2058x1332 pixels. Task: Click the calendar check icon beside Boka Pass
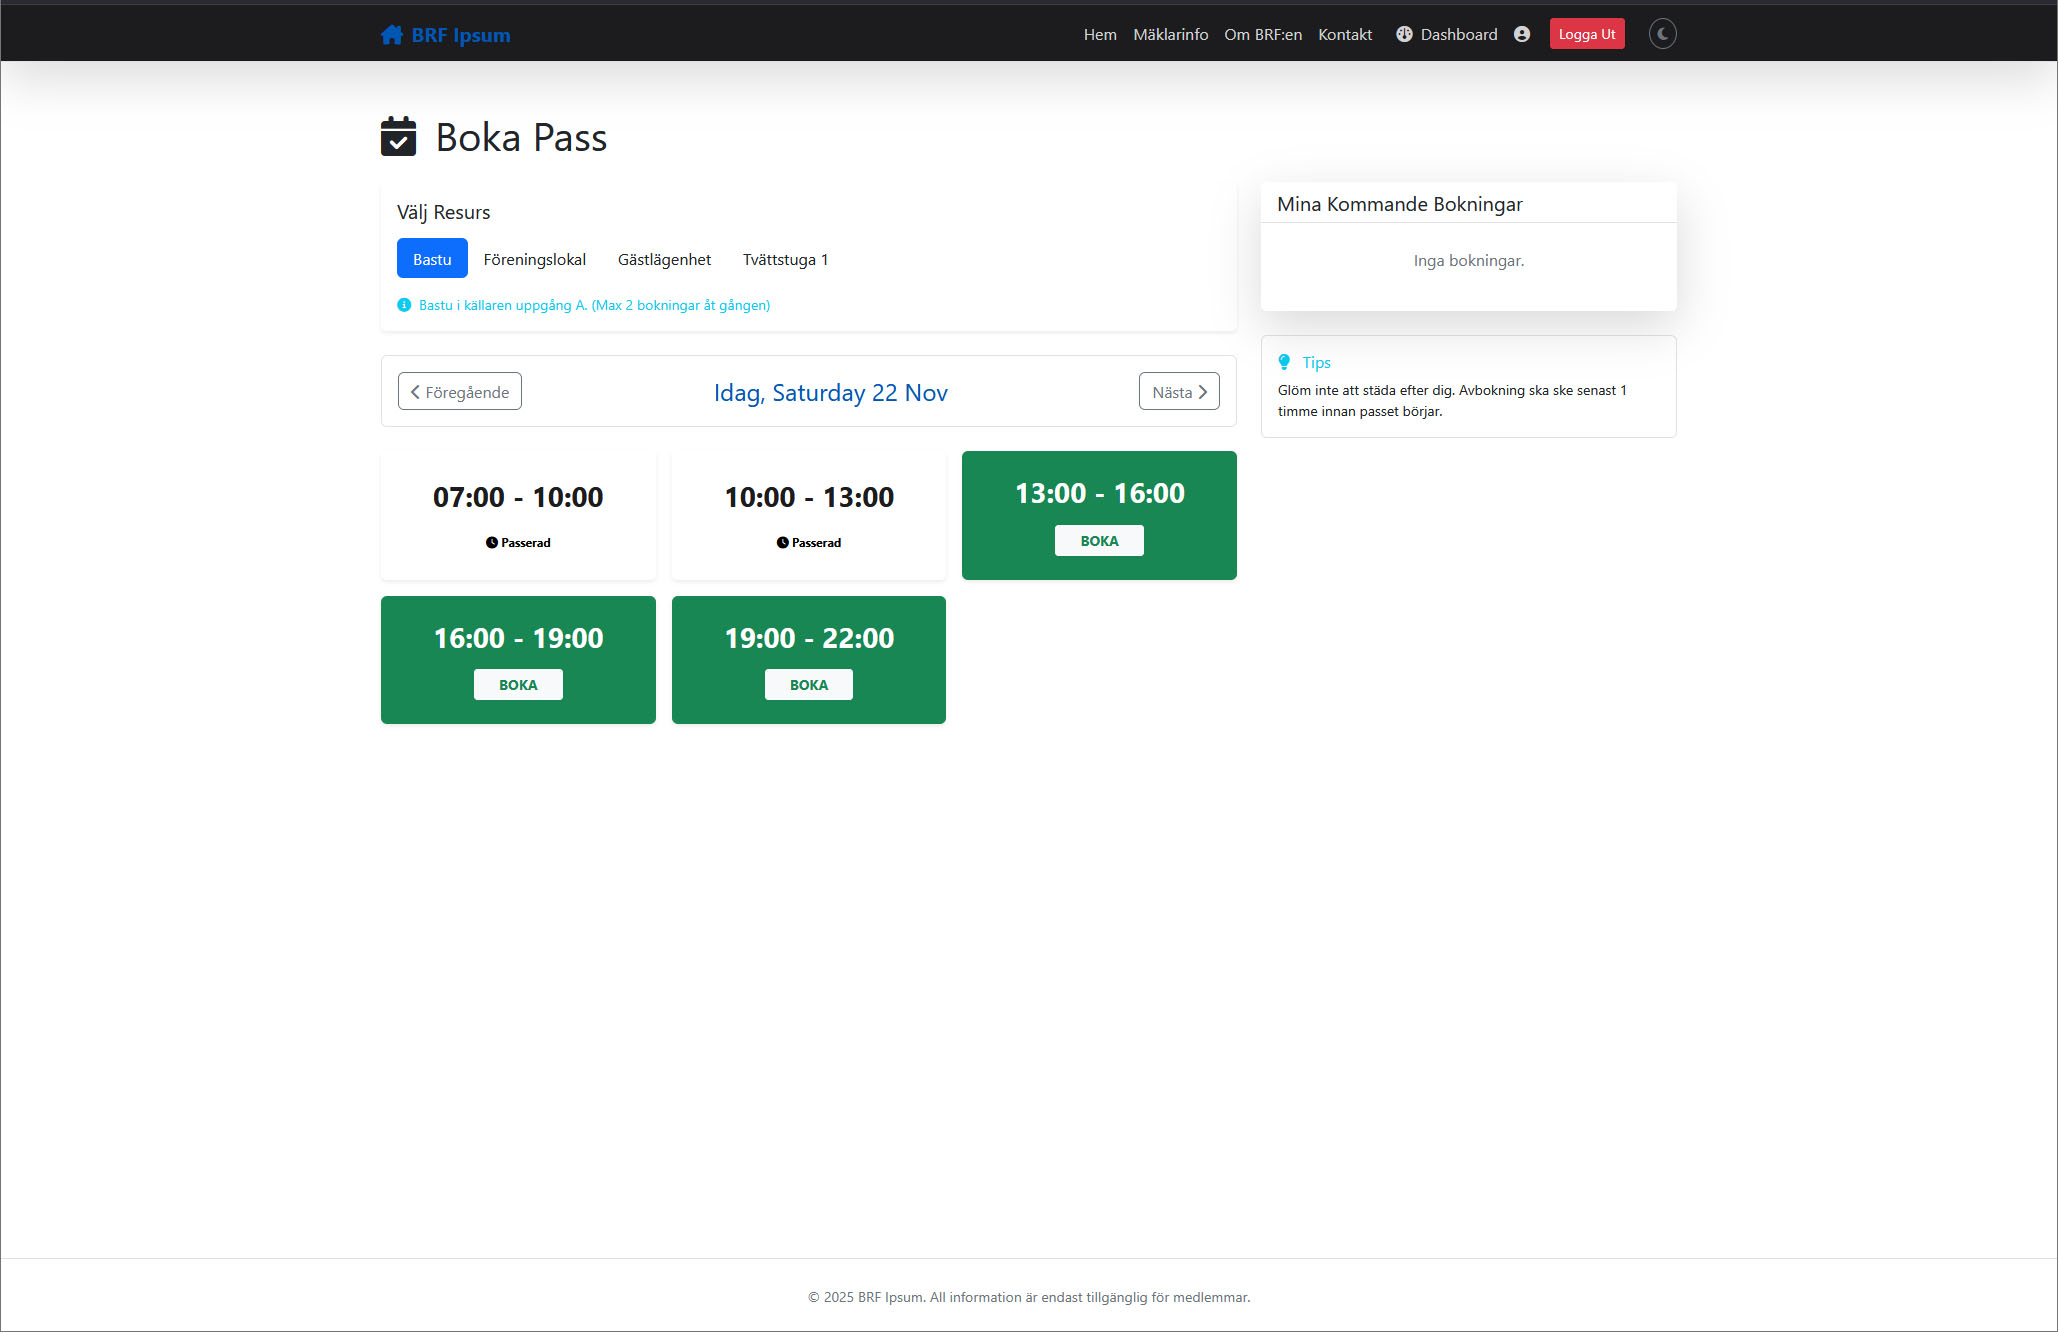398,137
